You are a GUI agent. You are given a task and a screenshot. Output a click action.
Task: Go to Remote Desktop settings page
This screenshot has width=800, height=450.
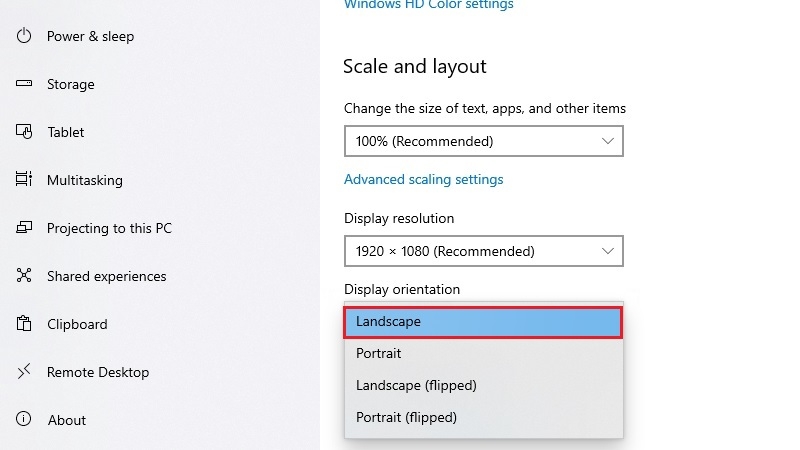tap(98, 372)
